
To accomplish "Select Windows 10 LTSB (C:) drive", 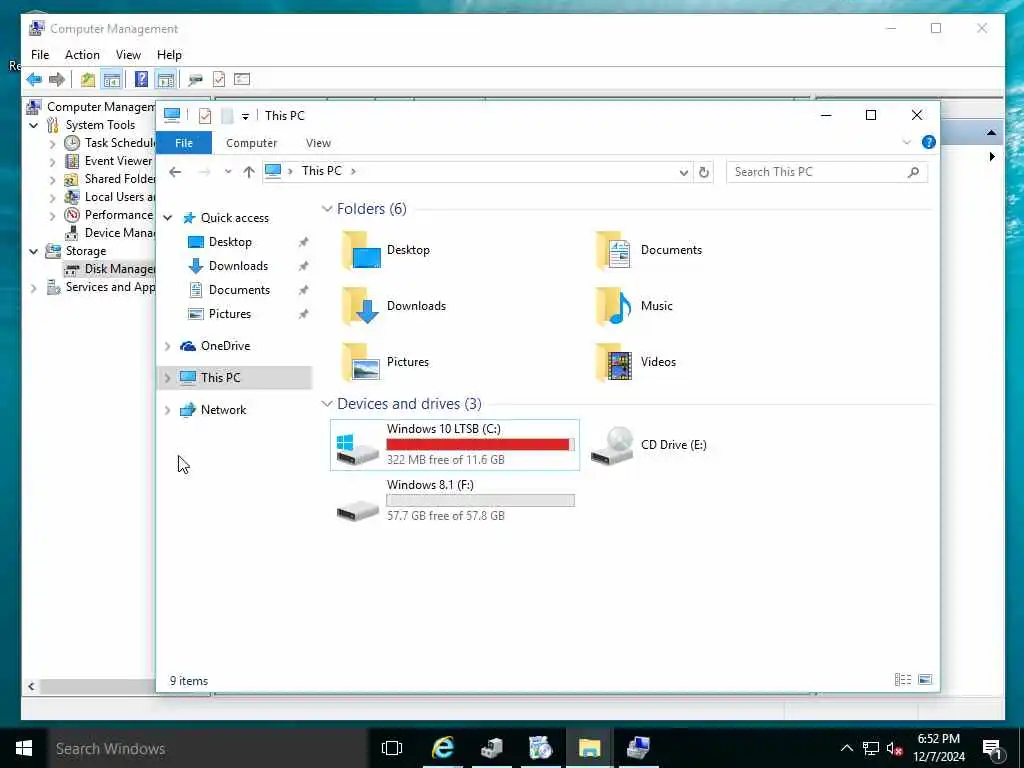I will (455, 445).
